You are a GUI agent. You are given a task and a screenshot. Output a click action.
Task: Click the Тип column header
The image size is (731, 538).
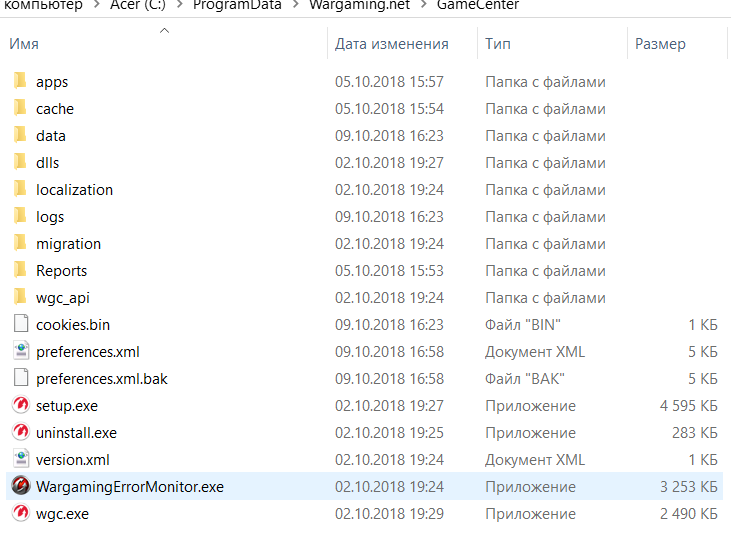tap(498, 44)
